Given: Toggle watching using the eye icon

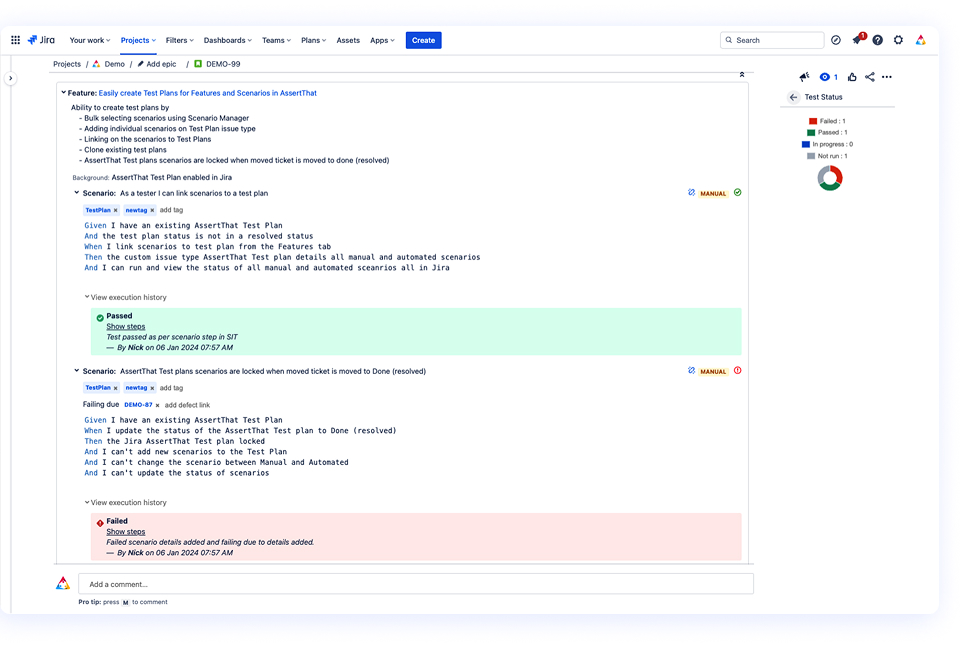Looking at the screenshot, I should [x=826, y=76].
